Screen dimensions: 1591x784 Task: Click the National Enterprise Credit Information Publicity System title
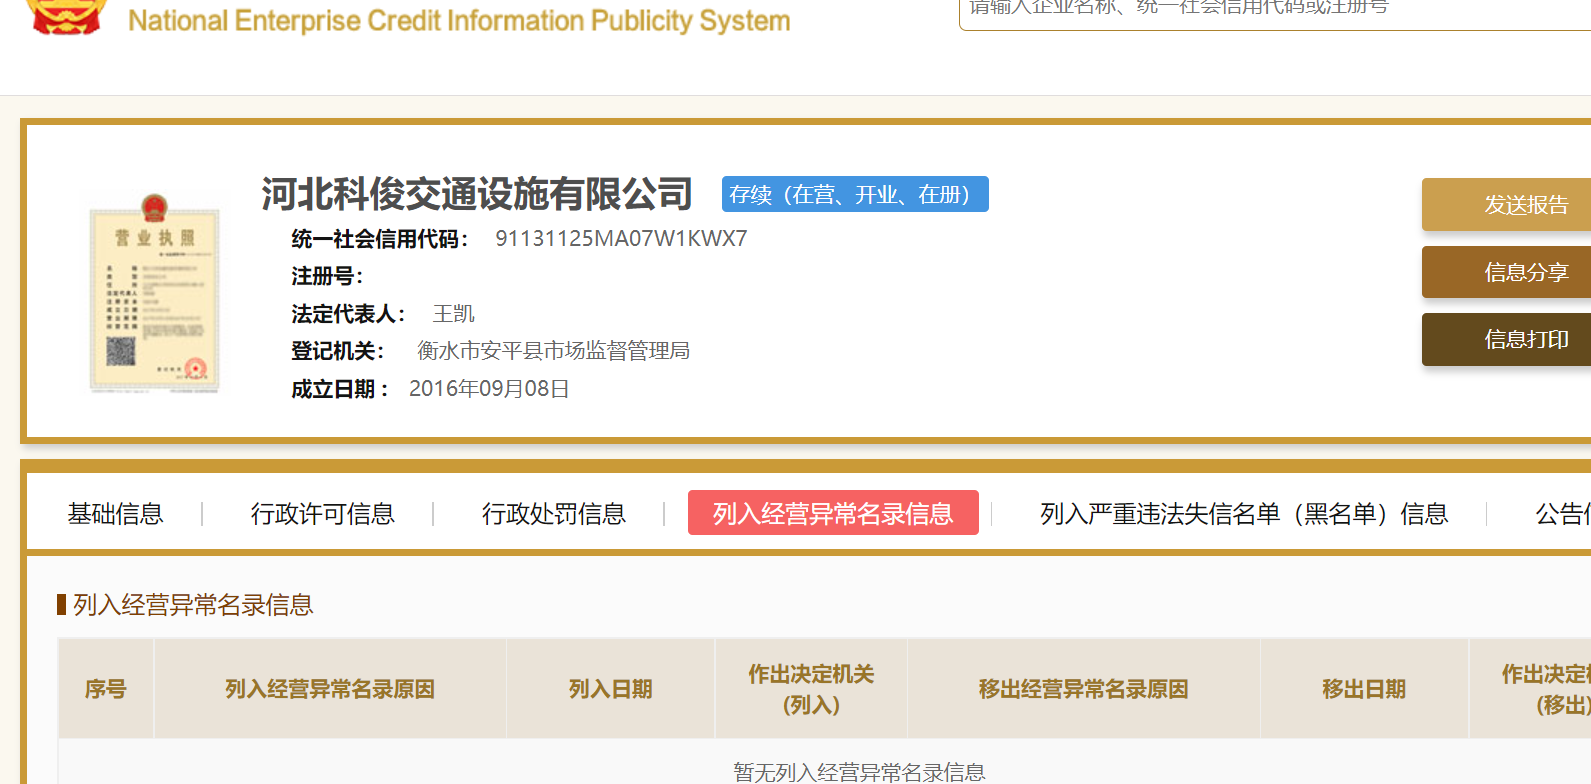(x=459, y=20)
